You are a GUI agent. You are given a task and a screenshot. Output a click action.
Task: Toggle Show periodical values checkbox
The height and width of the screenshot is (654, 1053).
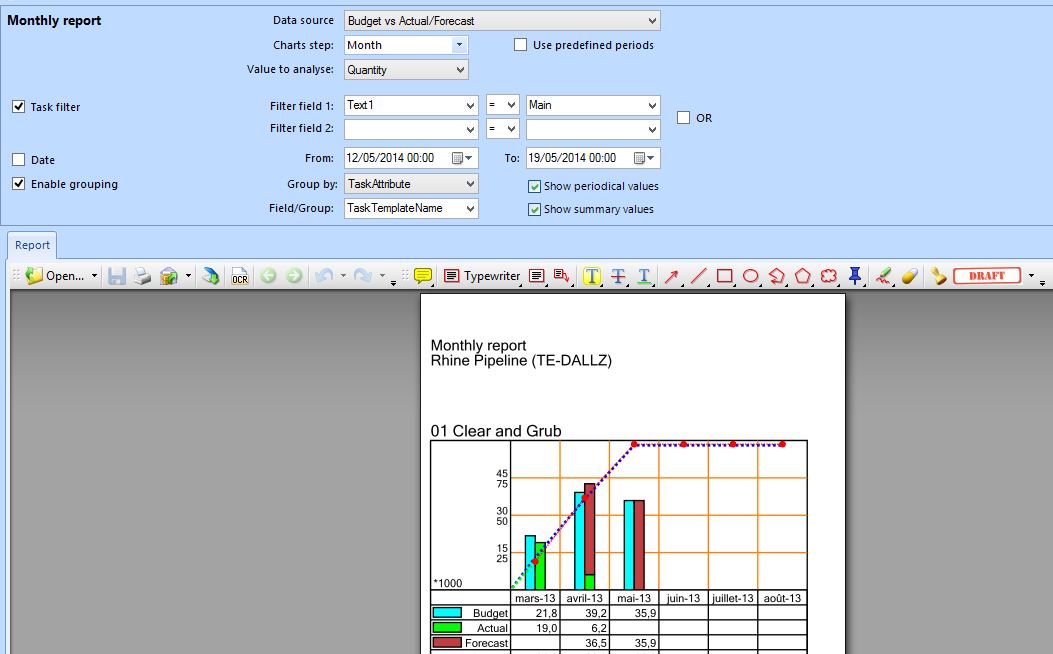pyautogui.click(x=535, y=187)
